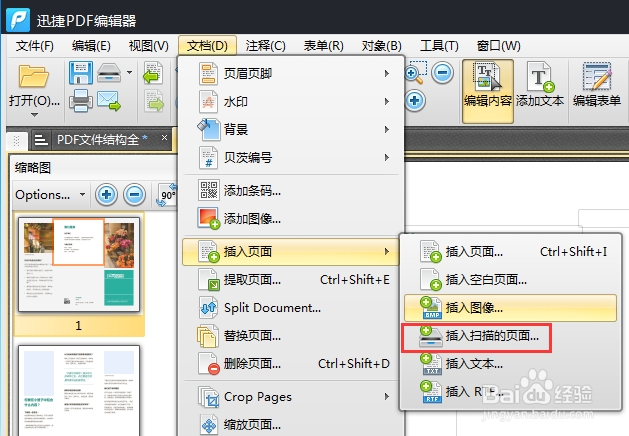The width and height of the screenshot is (629, 436).
Task: Click the email envelope icon
Action: tap(109, 101)
